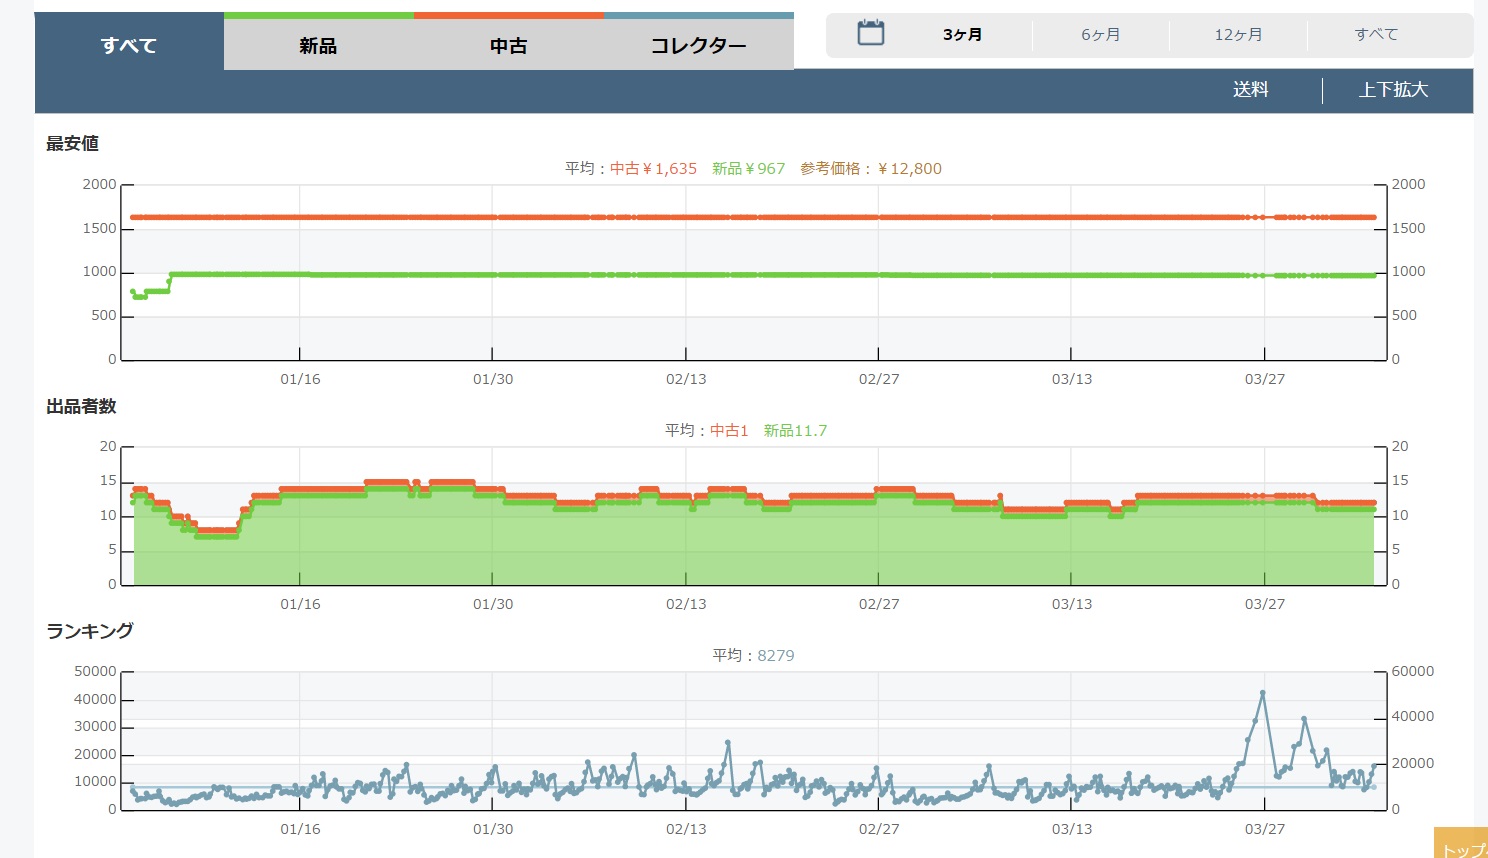Toggle the 上下拡大 option
Image resolution: width=1488 pixels, height=858 pixels.
point(1393,90)
